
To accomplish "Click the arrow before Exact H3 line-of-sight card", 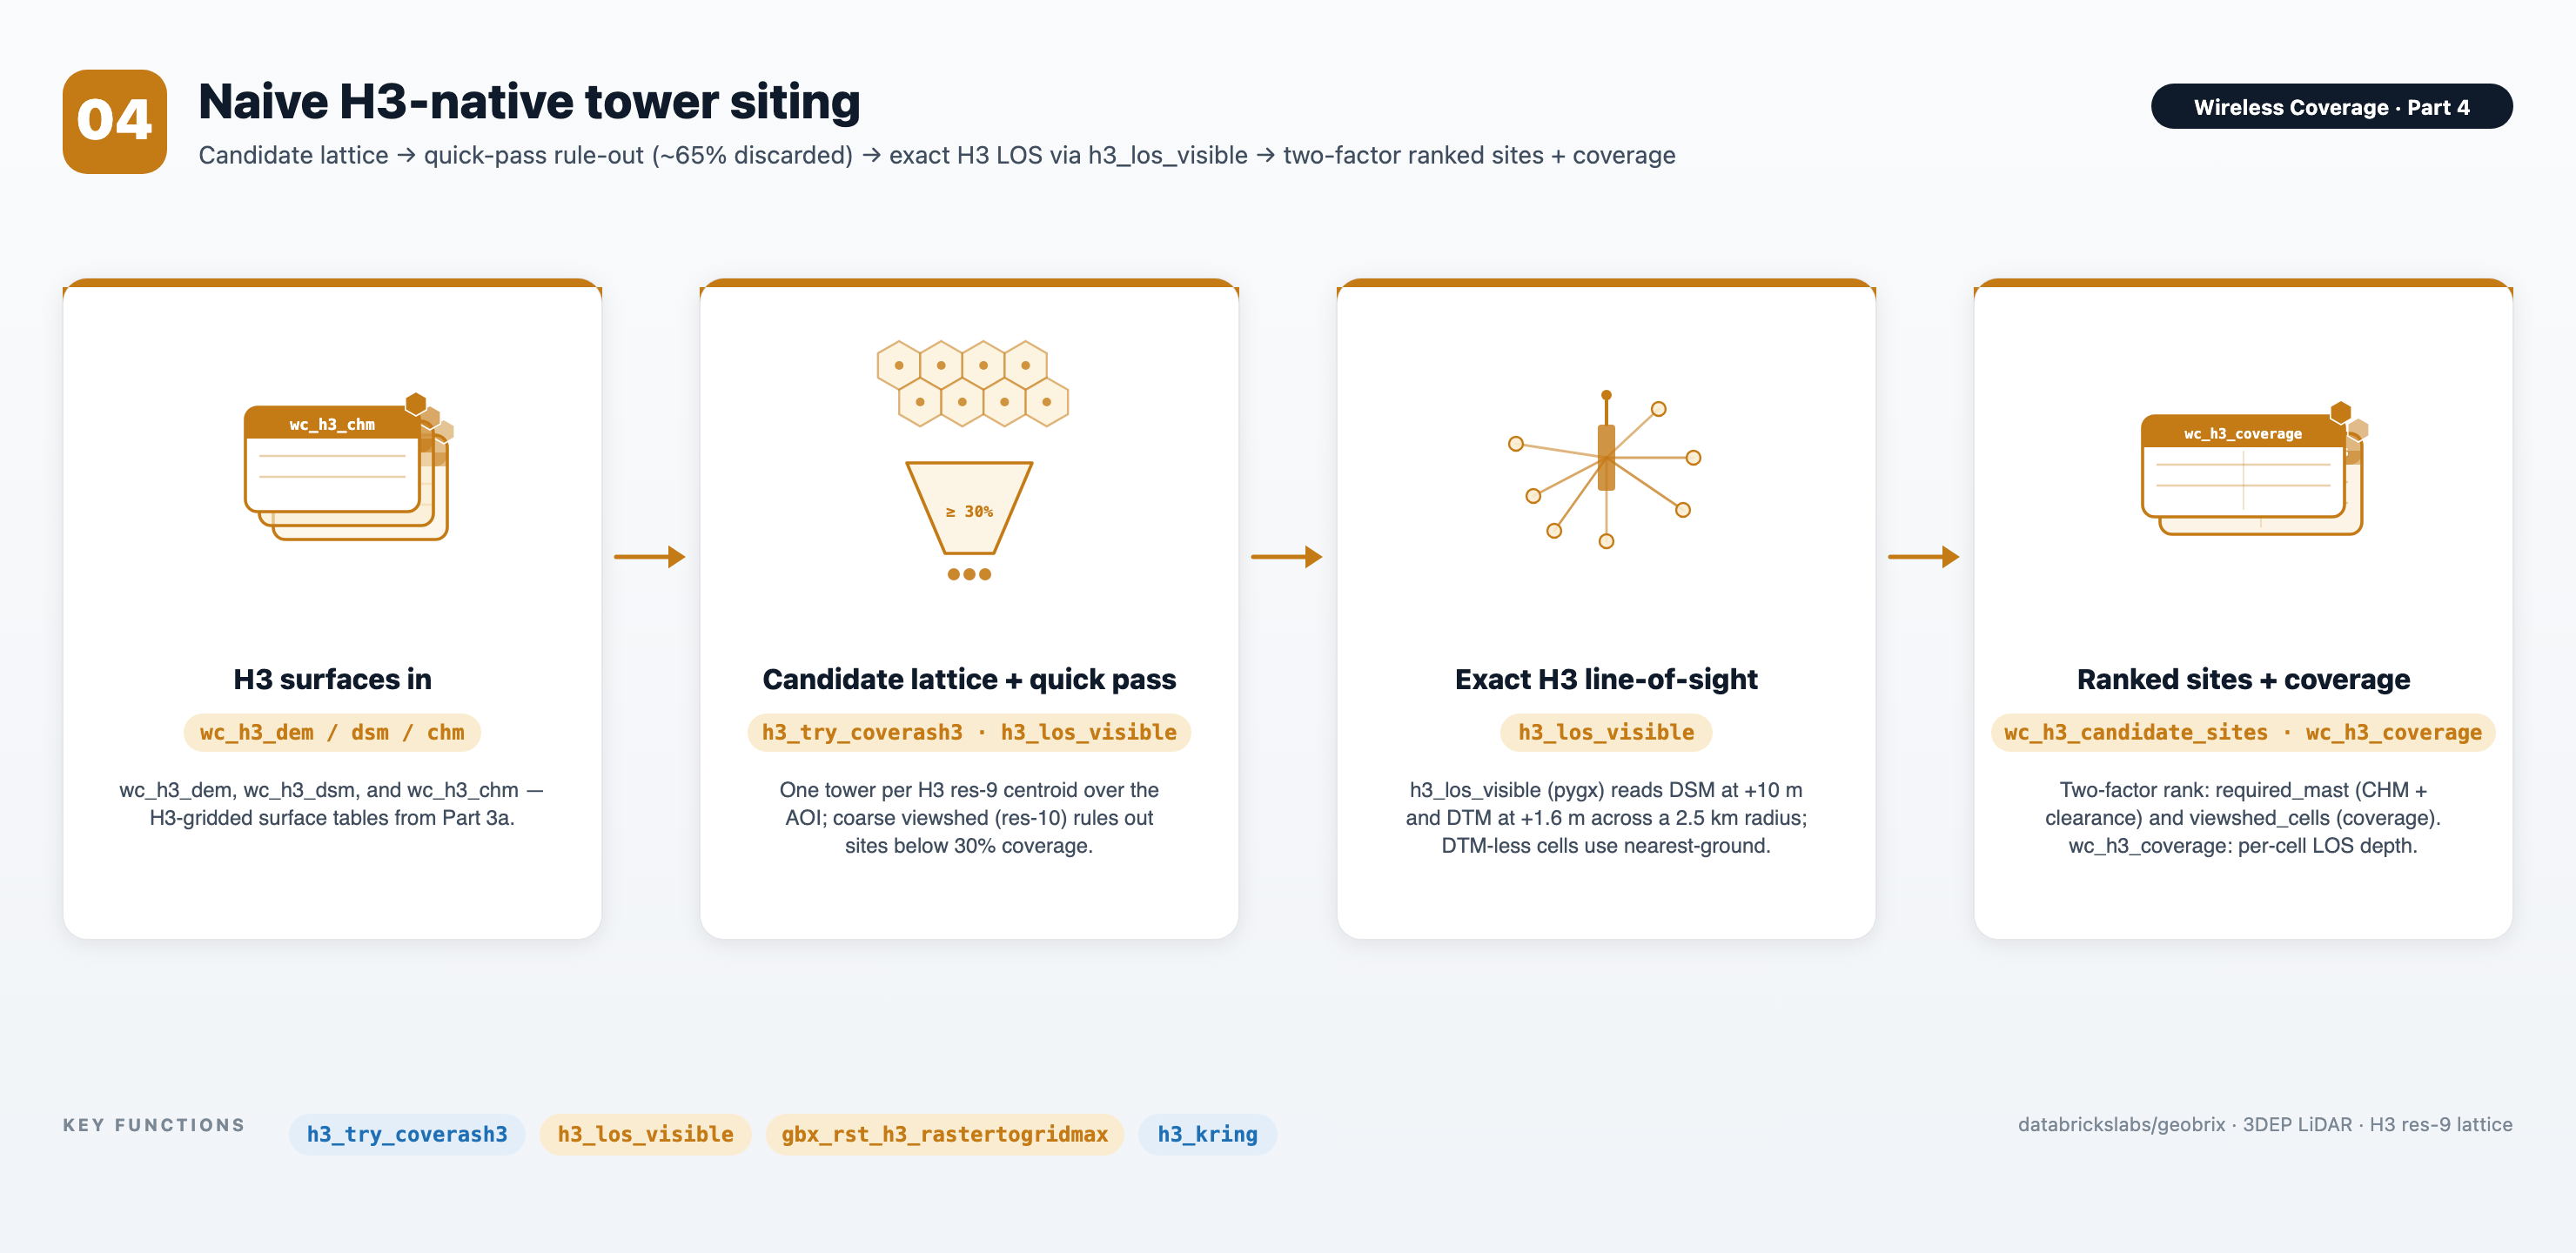I will click(1287, 557).
